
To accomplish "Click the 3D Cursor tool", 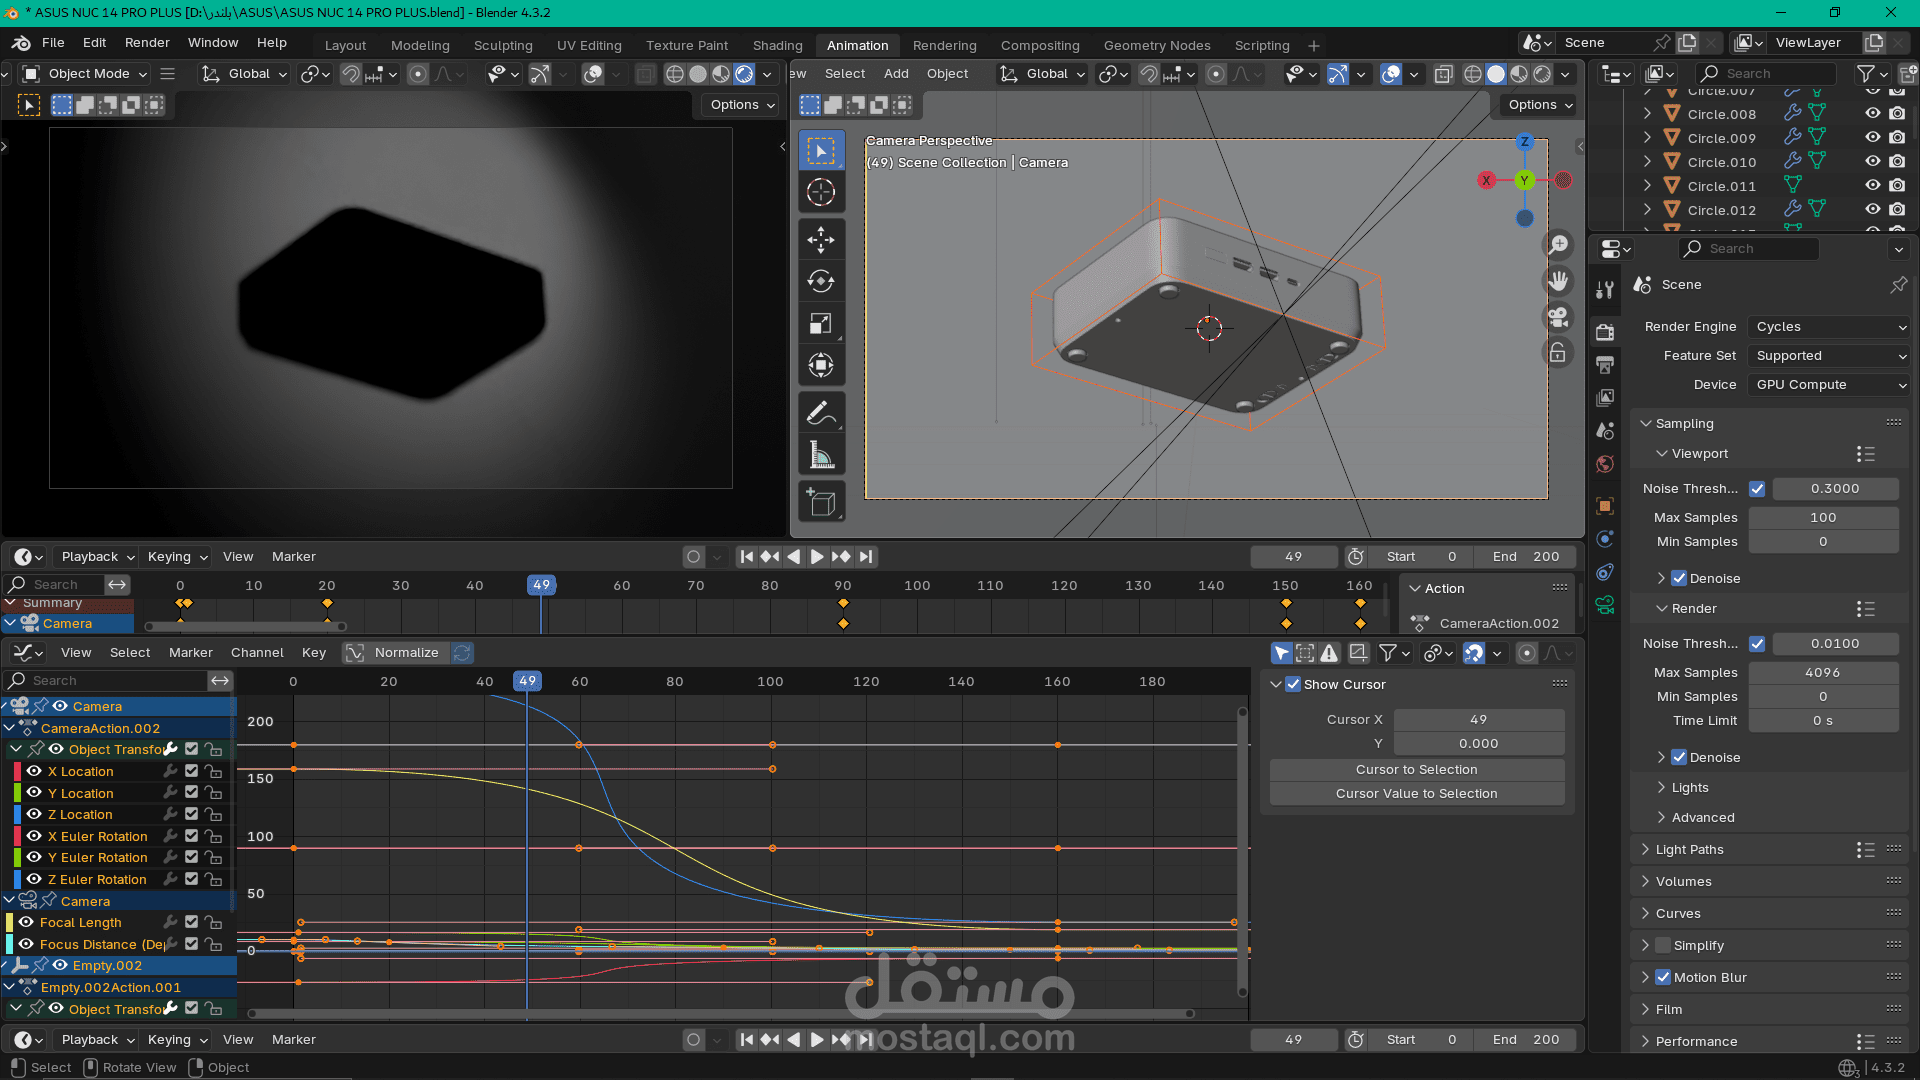I will pyautogui.click(x=821, y=192).
